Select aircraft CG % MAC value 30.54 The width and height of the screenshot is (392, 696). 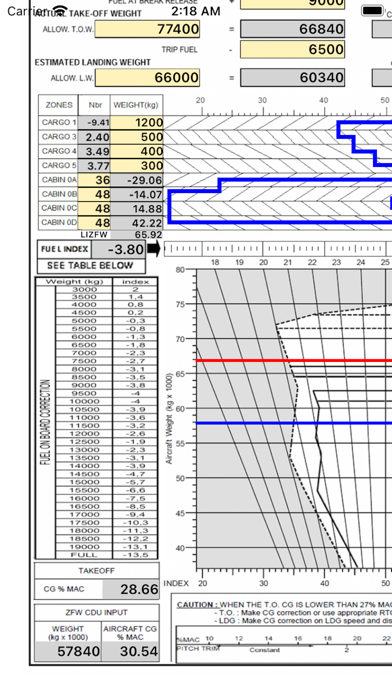tap(131, 652)
